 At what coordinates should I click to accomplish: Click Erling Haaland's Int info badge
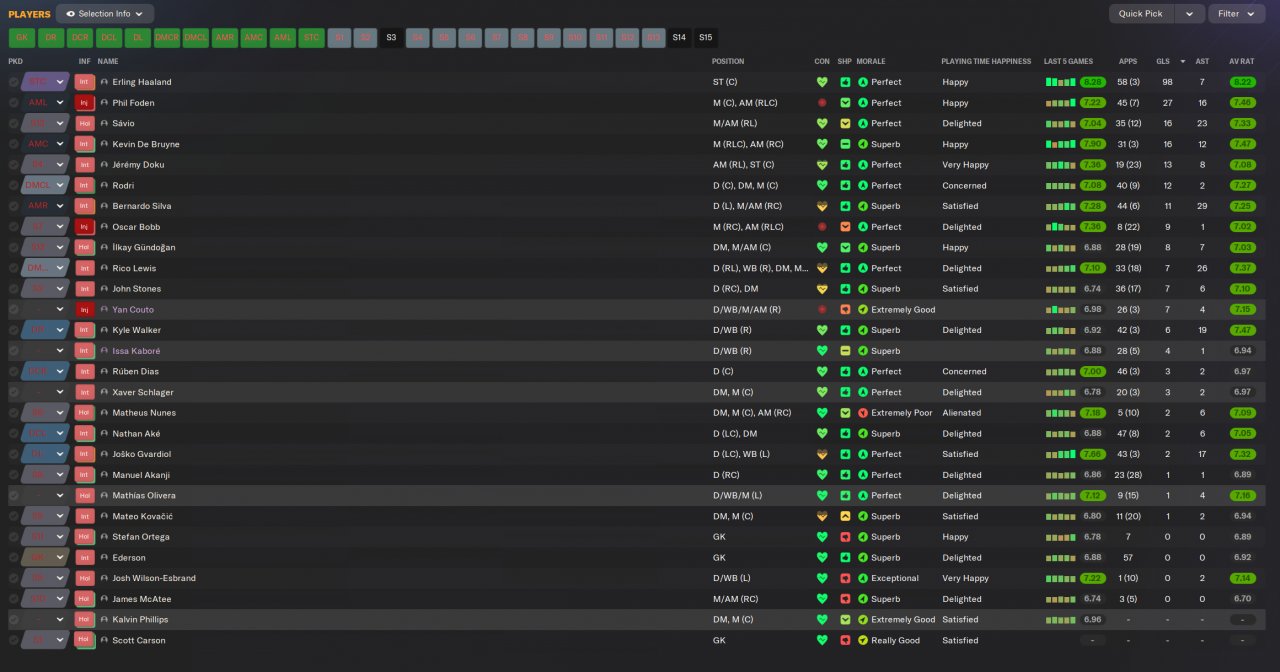point(85,82)
